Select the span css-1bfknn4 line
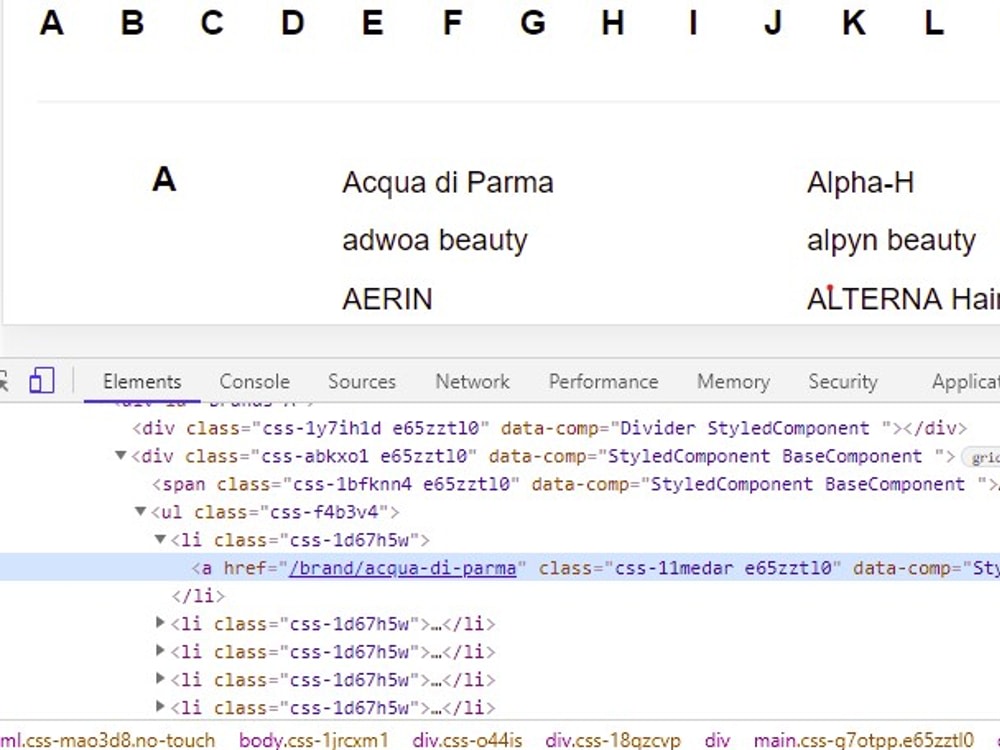 pos(576,484)
